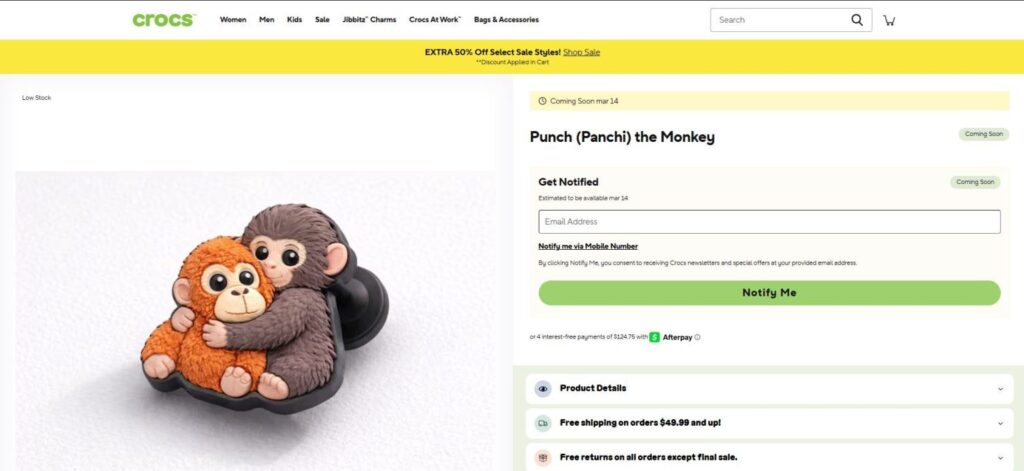Click Notify me via Mobile Number
This screenshot has height=471, width=1024.
[588, 246]
